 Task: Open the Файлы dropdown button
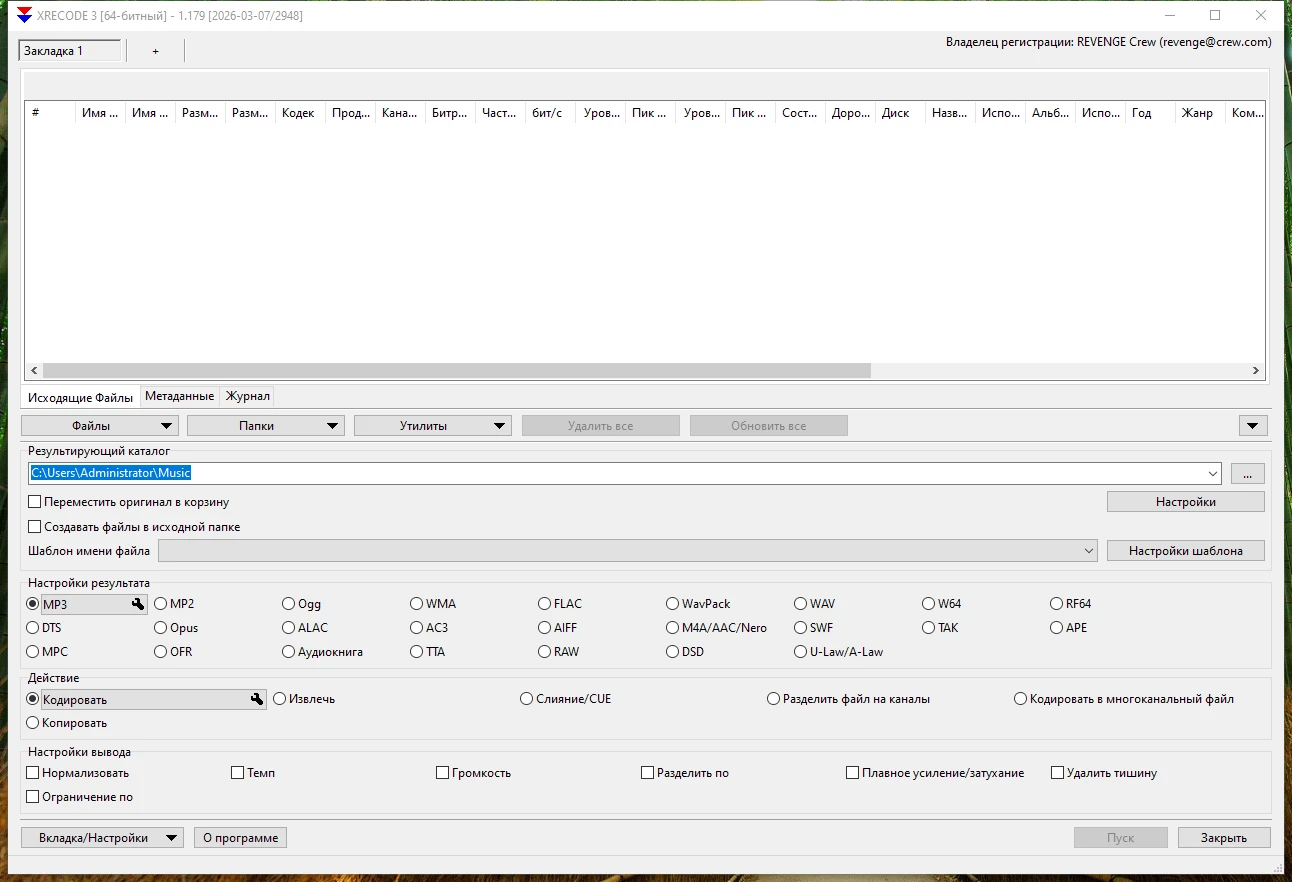99,426
